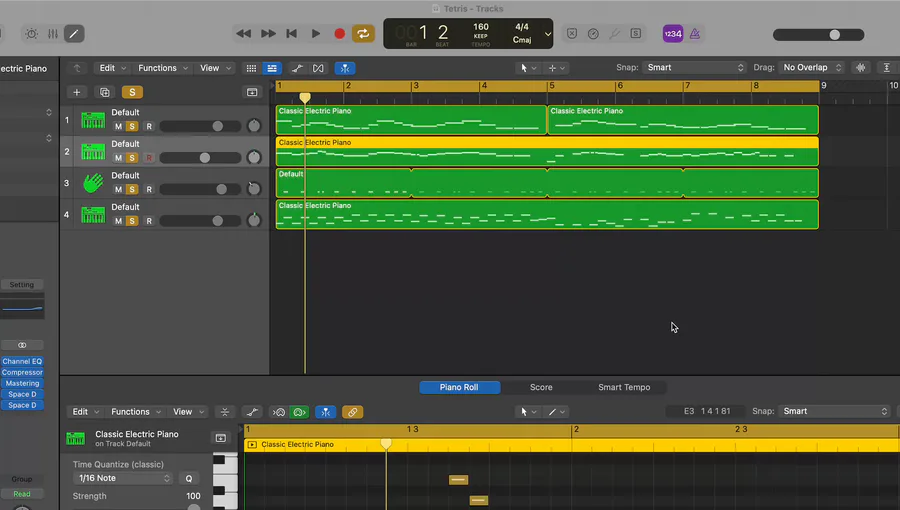
Task: Solo track 2
Action: tap(132, 158)
